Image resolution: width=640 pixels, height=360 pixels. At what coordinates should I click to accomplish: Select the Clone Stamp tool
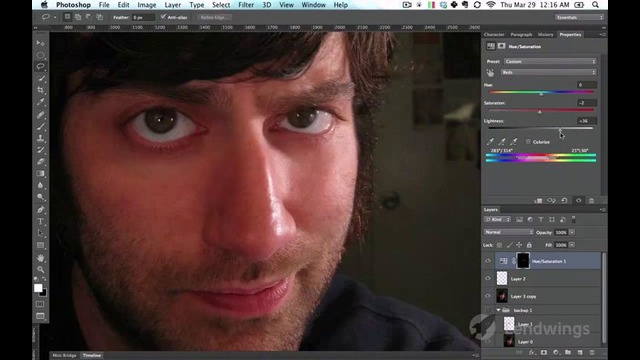(40, 139)
